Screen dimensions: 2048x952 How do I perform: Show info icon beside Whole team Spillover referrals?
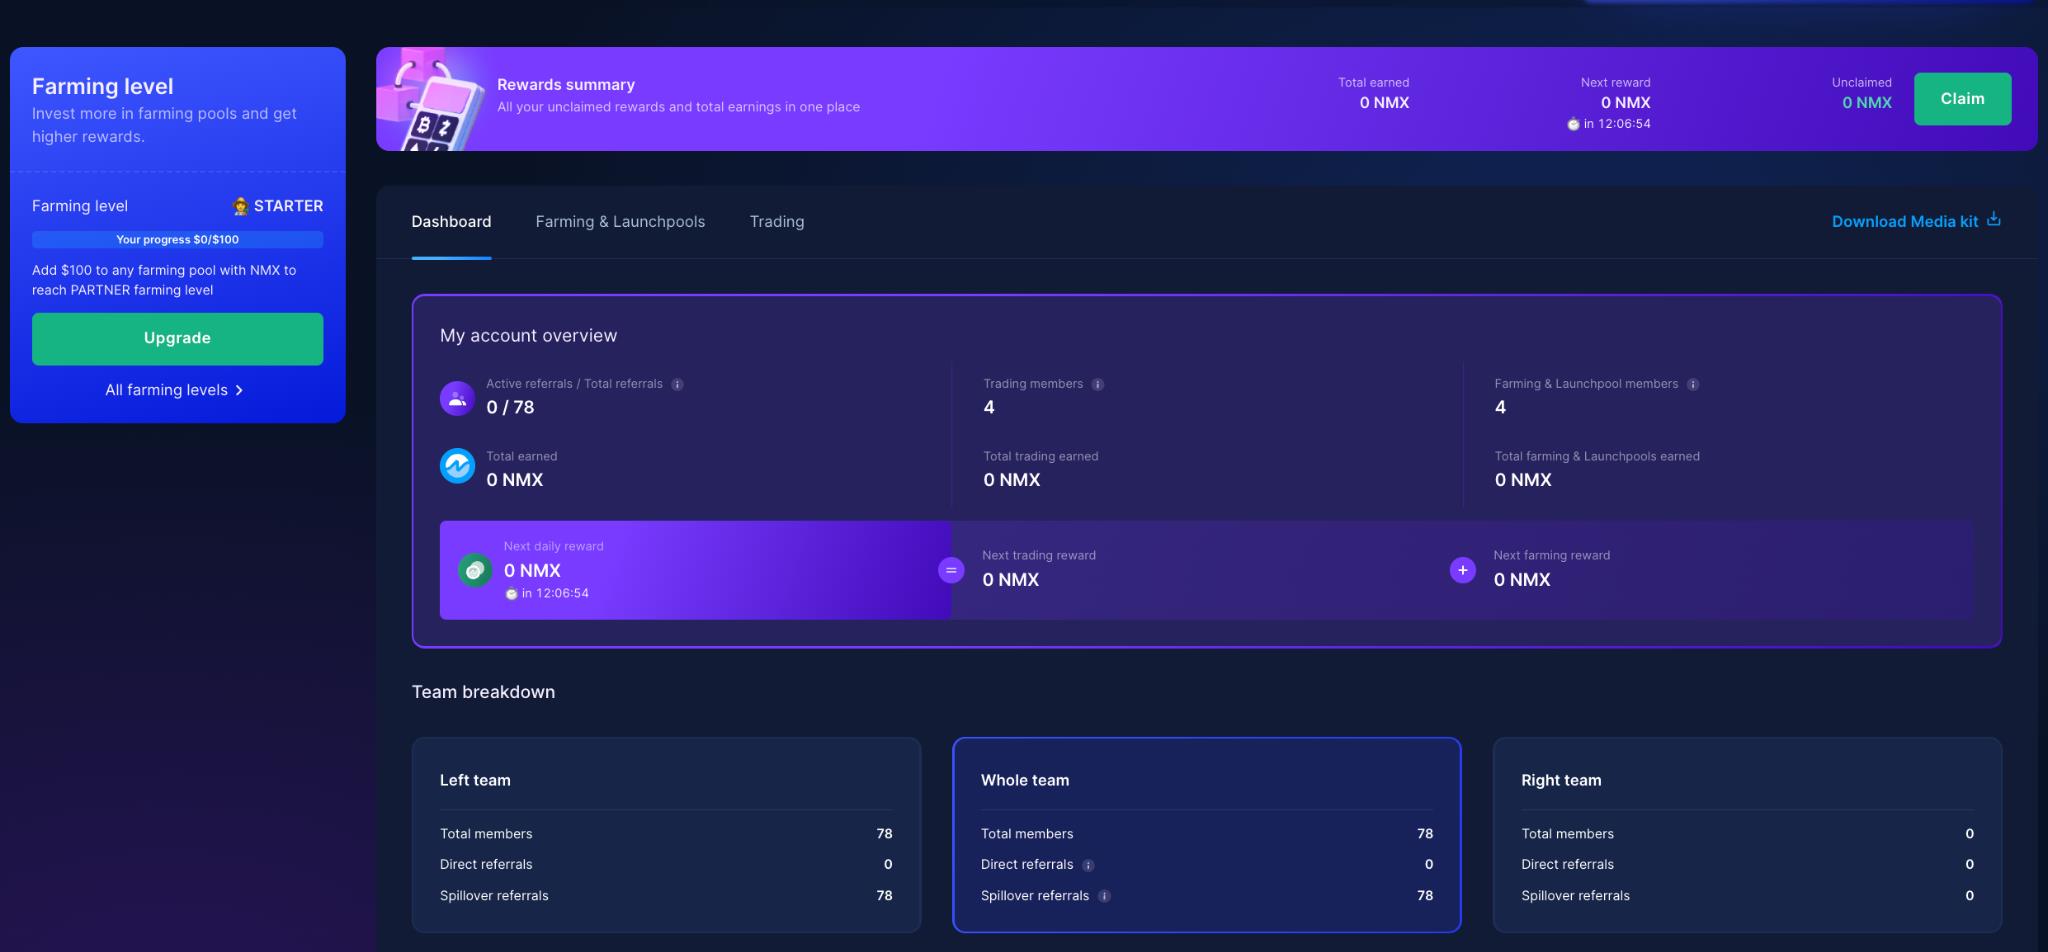pos(1104,896)
